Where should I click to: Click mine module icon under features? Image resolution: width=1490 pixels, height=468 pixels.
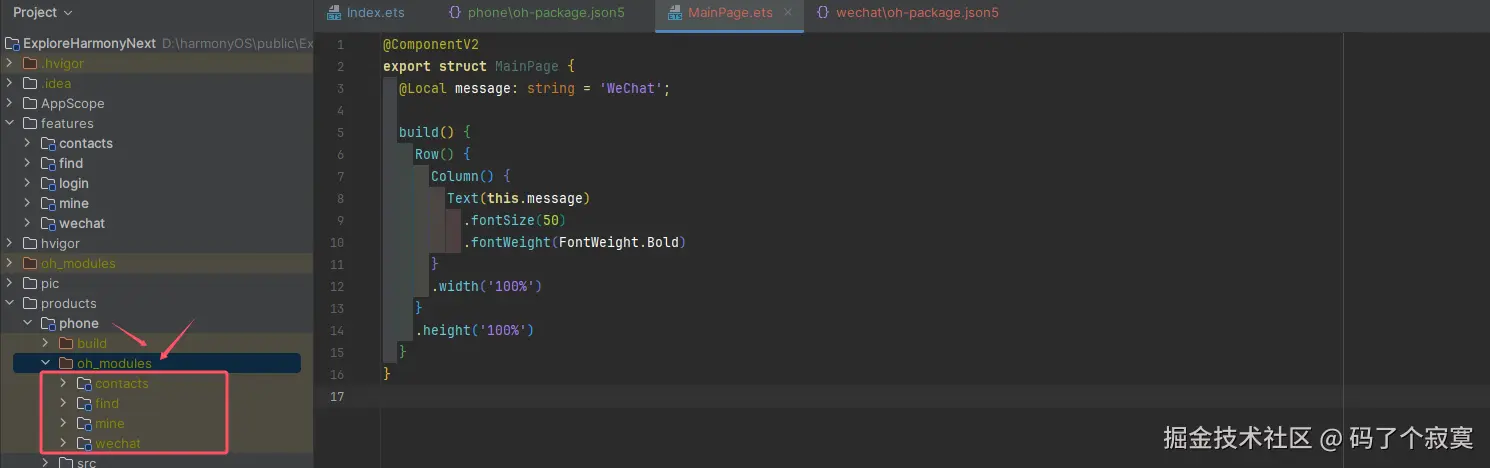click(48, 204)
